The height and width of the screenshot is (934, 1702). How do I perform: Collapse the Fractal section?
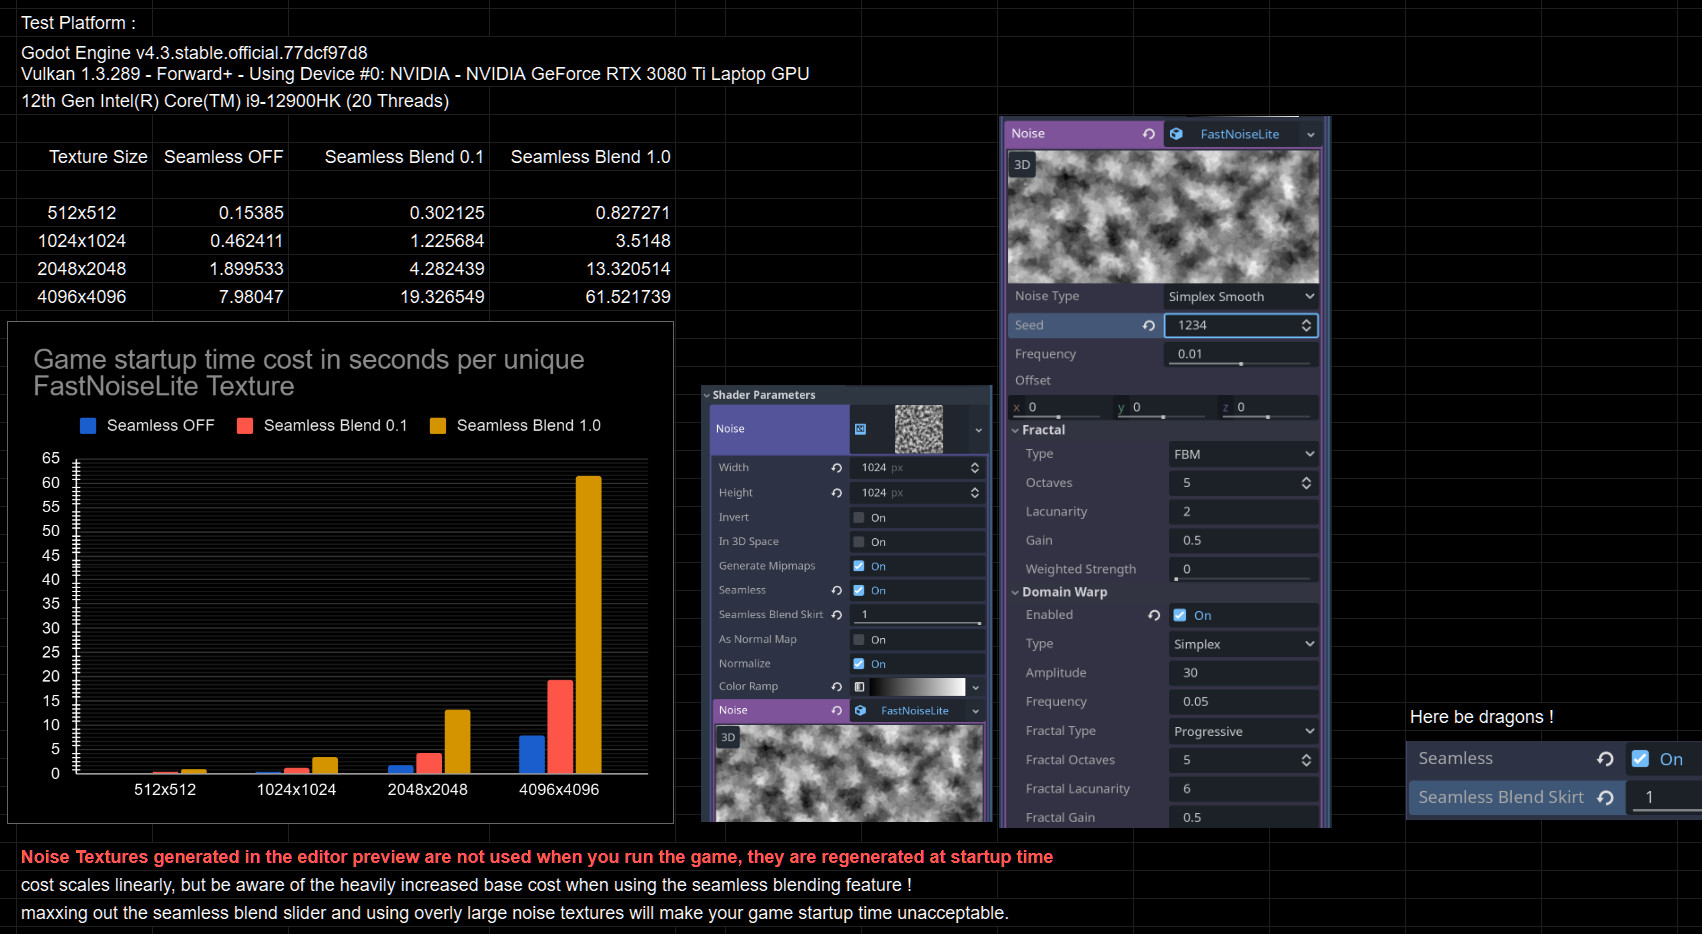[1015, 430]
